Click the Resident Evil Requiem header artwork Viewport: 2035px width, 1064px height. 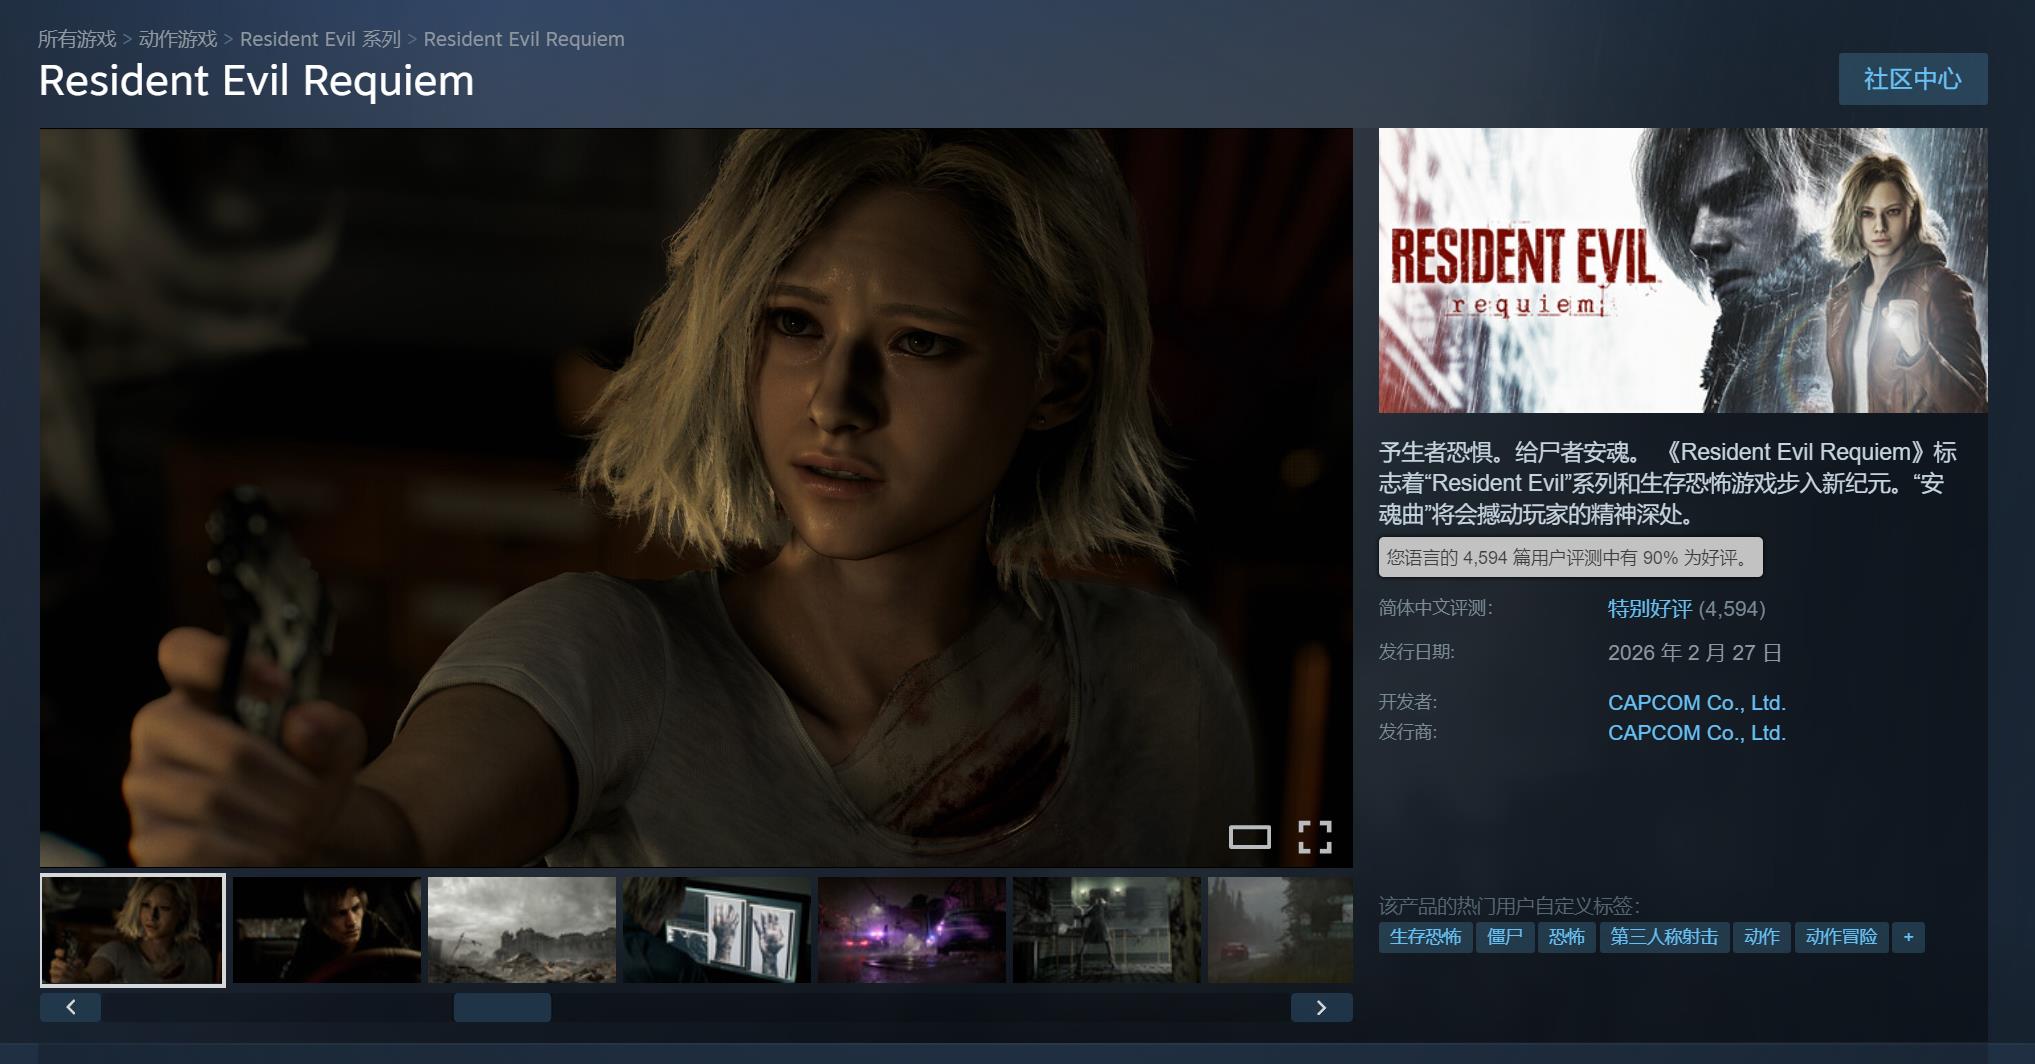pyautogui.click(x=1682, y=270)
